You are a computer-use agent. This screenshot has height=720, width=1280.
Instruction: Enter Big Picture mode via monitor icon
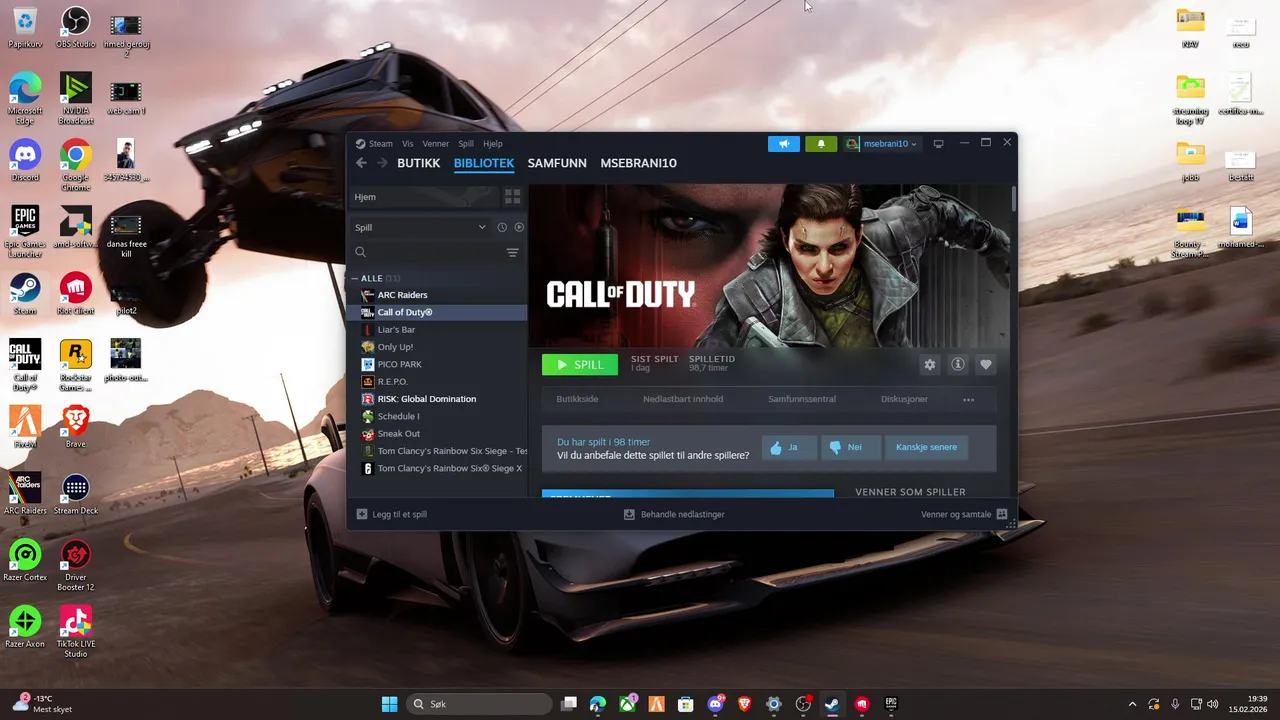tap(938, 144)
